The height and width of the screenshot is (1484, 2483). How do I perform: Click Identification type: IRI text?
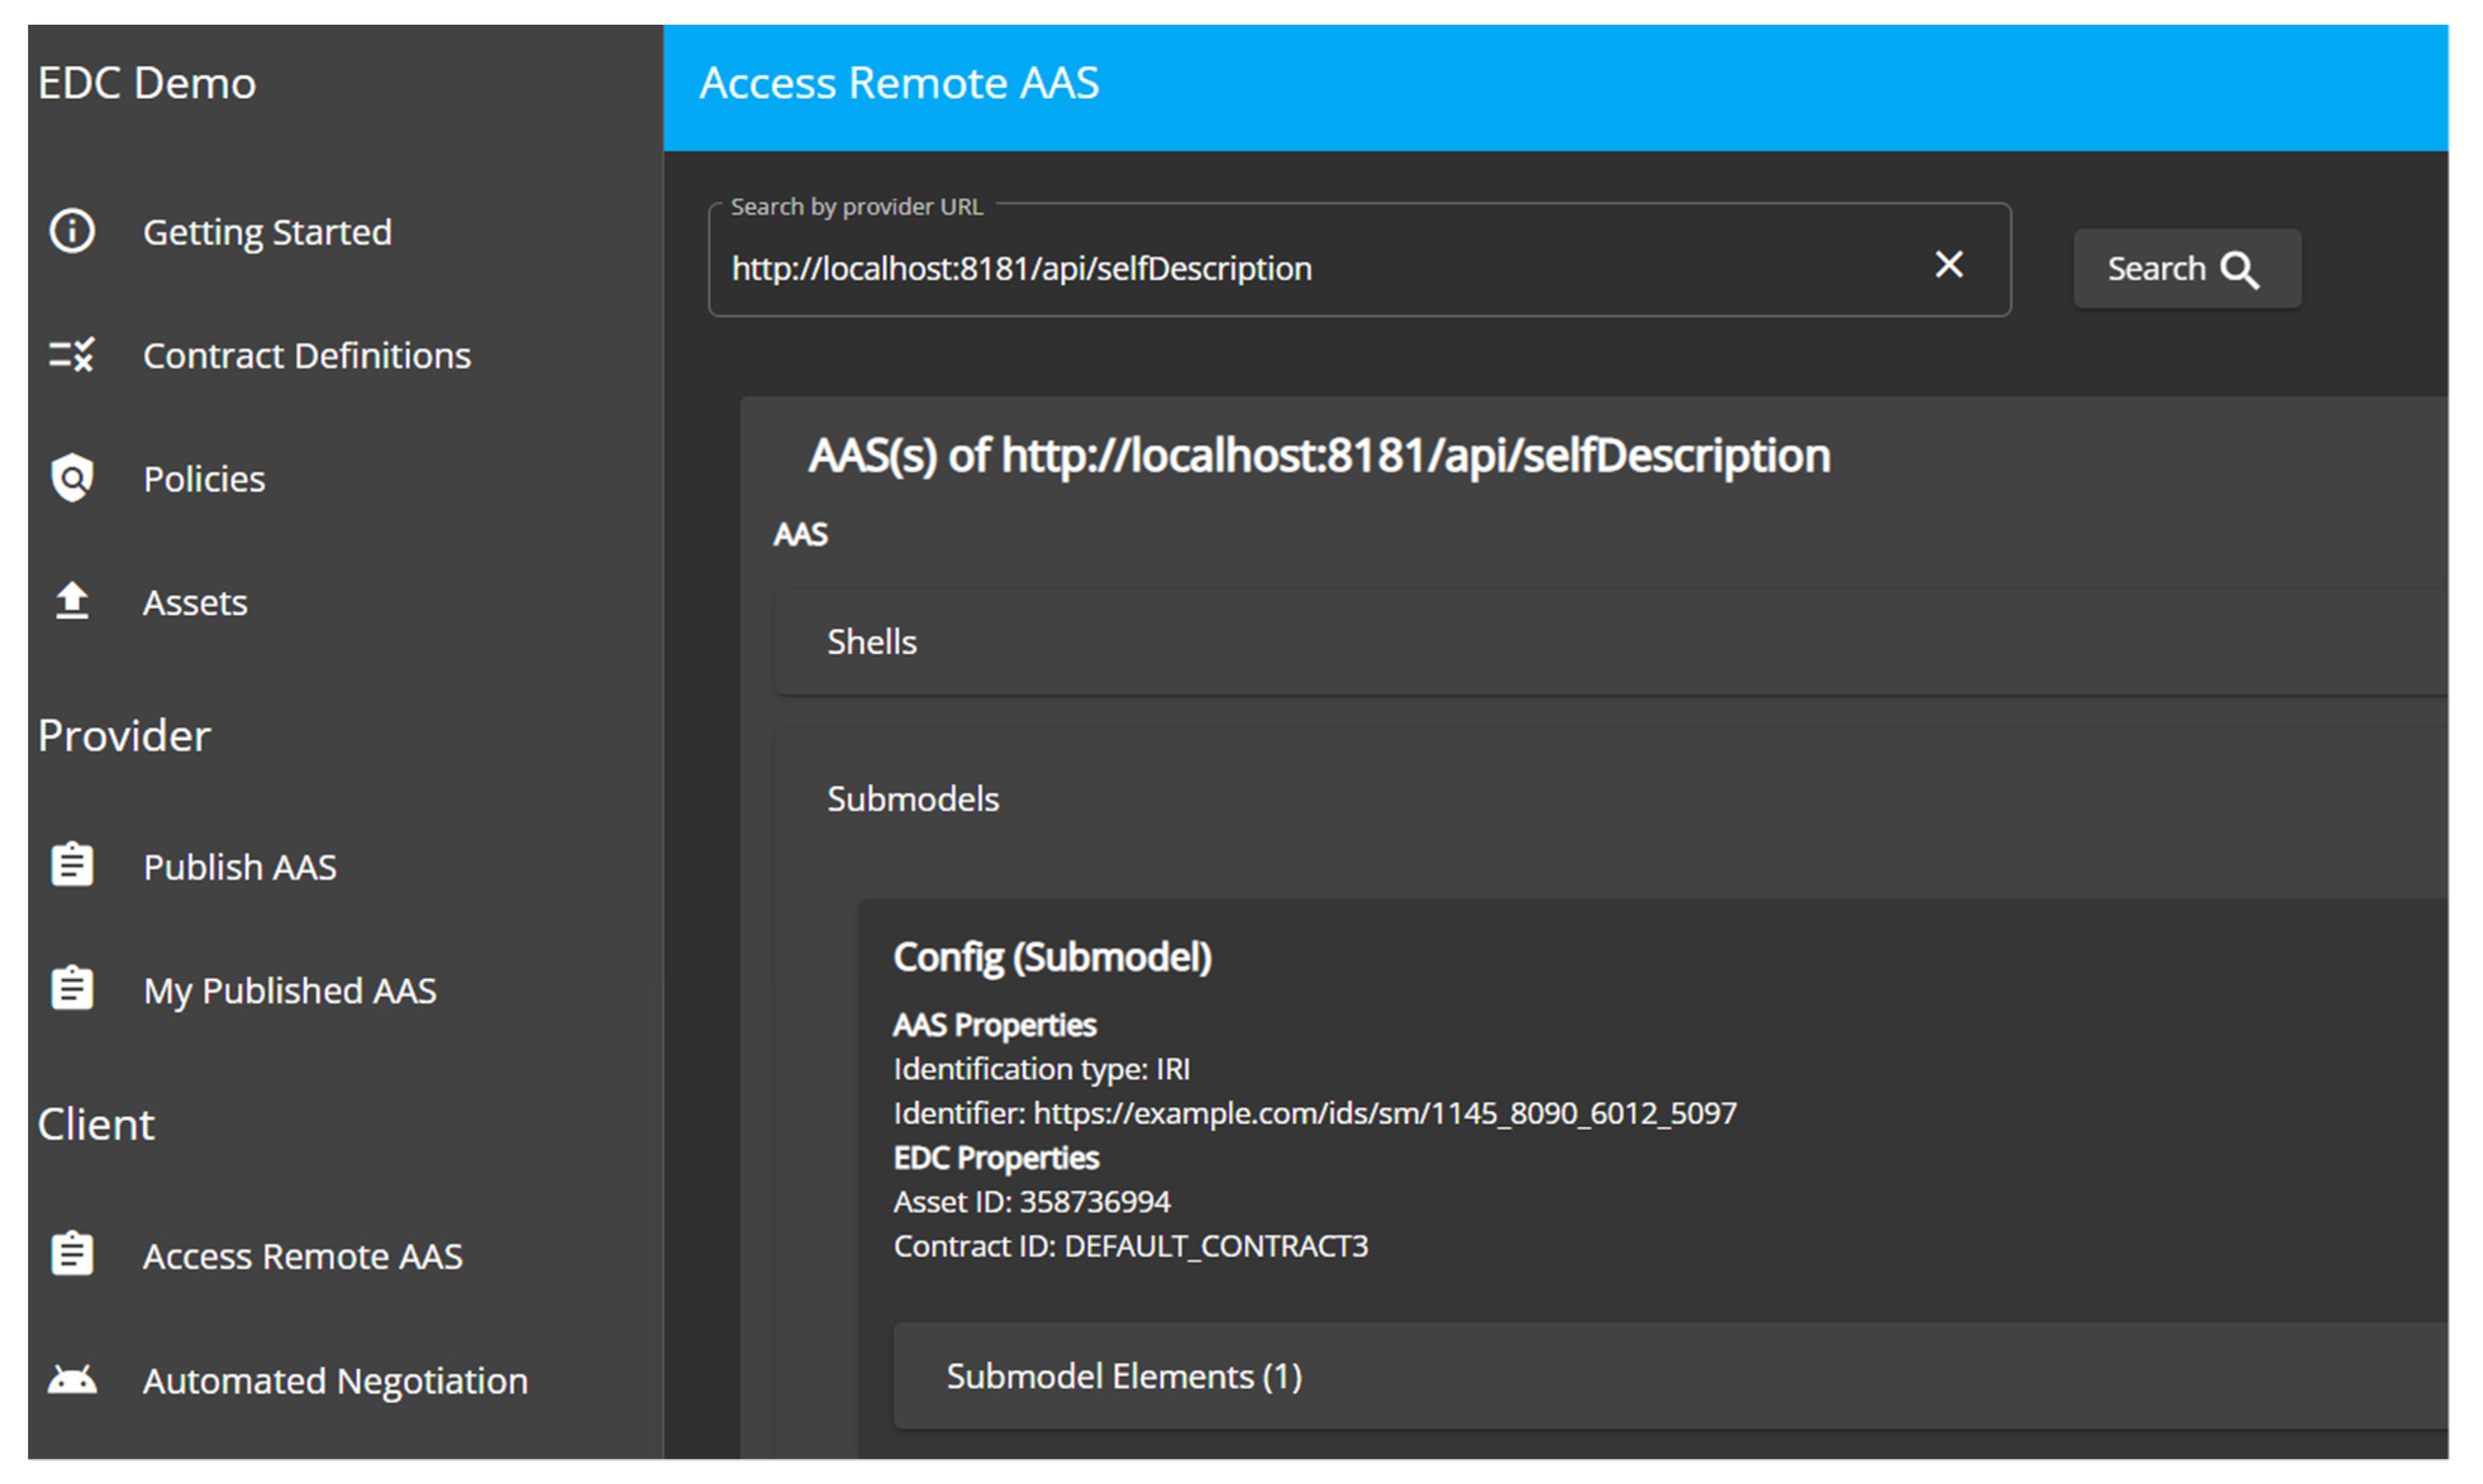(x=1041, y=1069)
